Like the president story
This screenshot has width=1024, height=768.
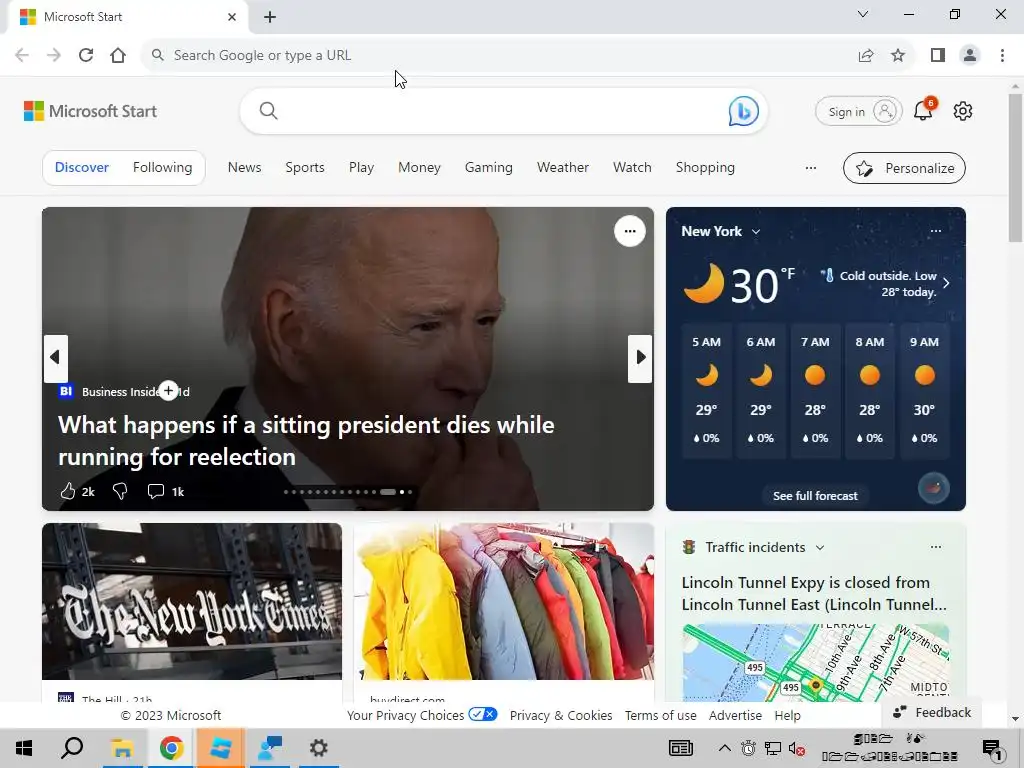coord(68,491)
